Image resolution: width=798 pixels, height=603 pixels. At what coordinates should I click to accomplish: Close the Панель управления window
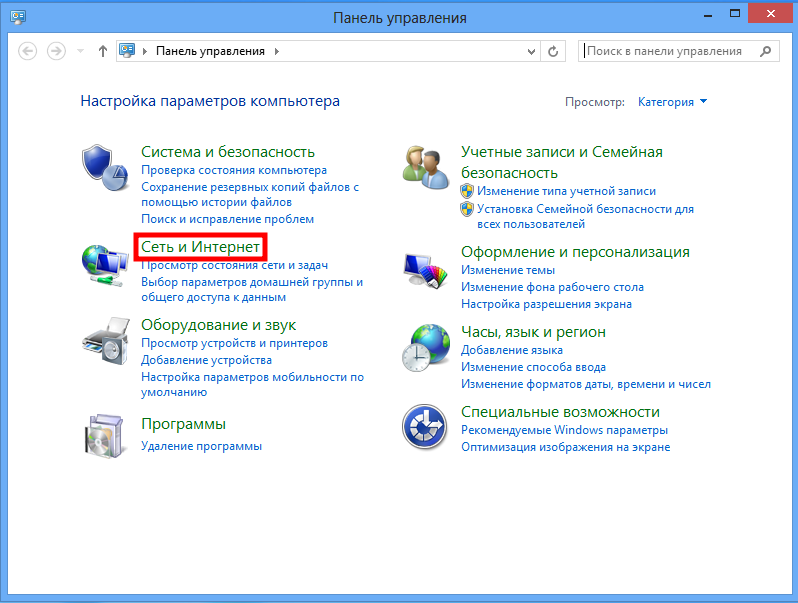click(x=771, y=14)
